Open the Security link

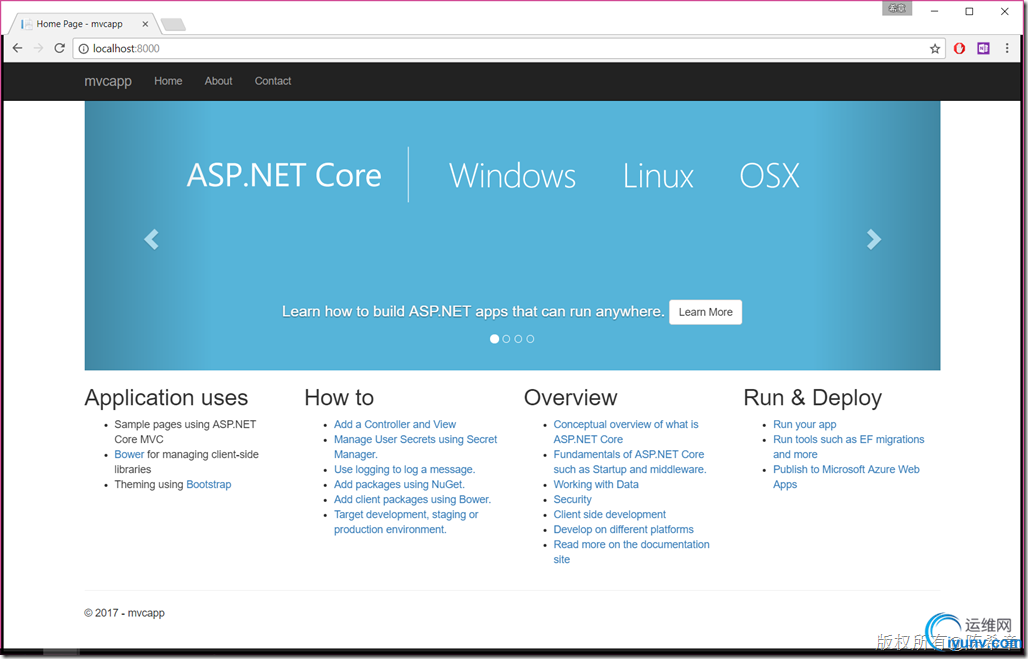pos(572,500)
